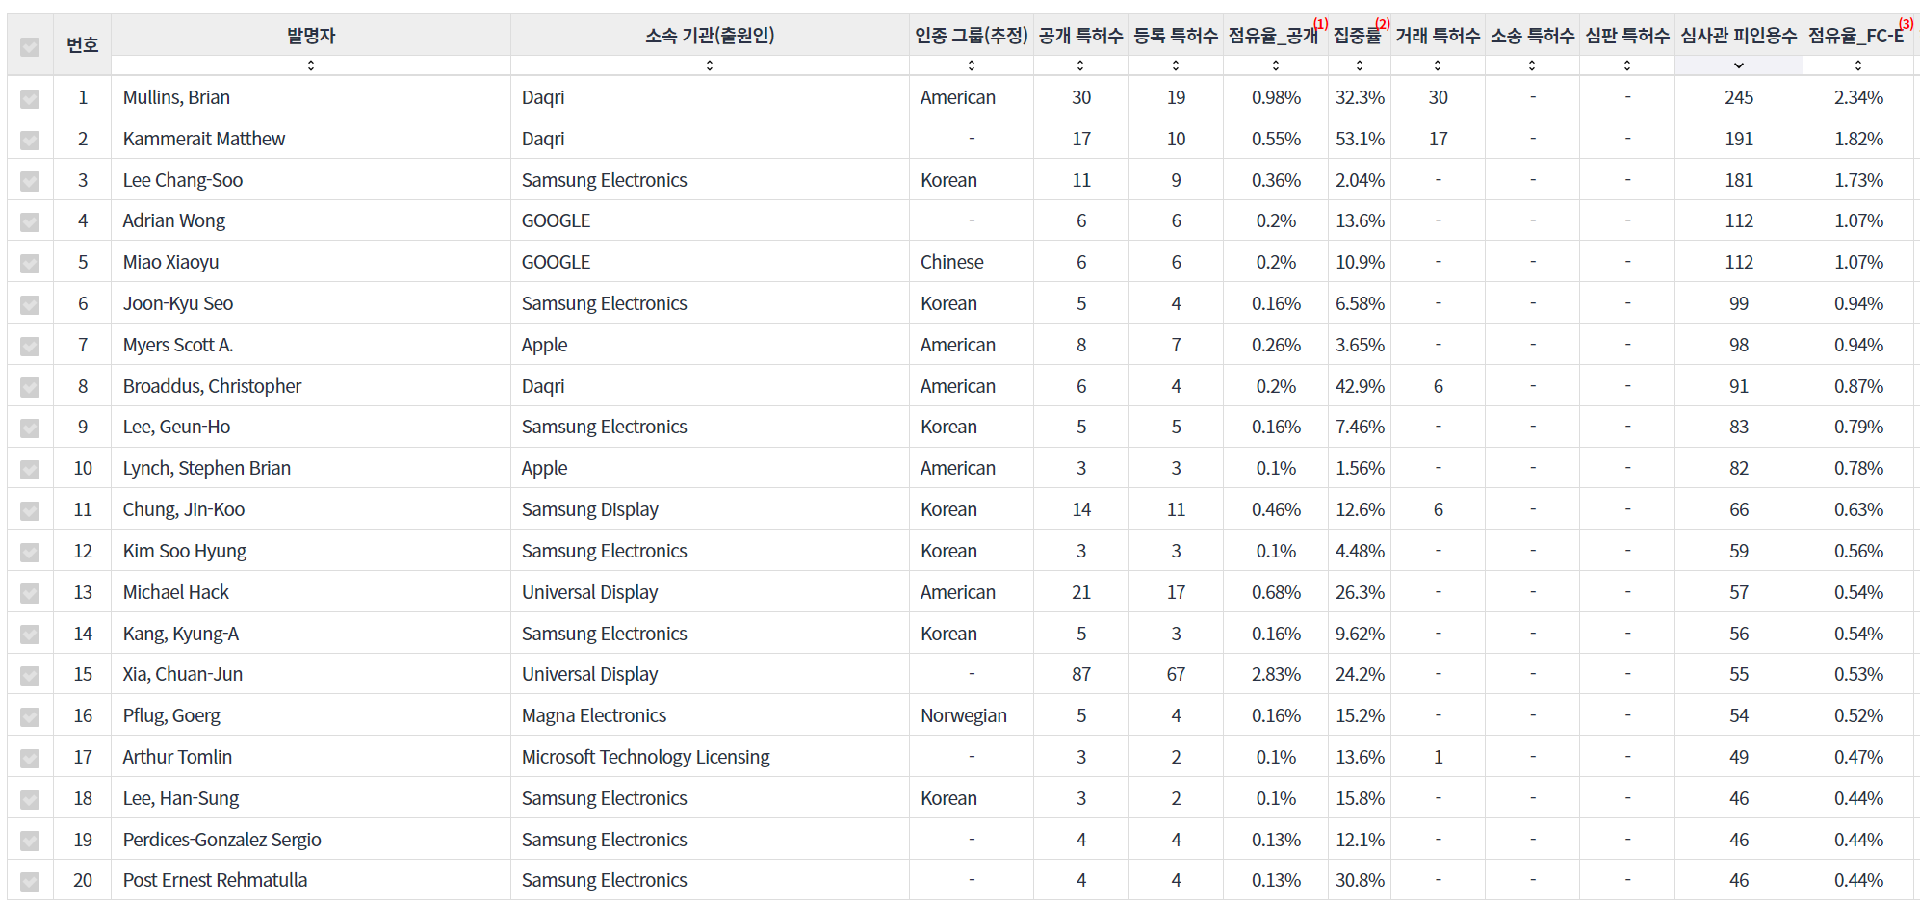This screenshot has height=907, width=1920.
Task: Select inventor Pflug, Goerg
Action: [x=172, y=715]
